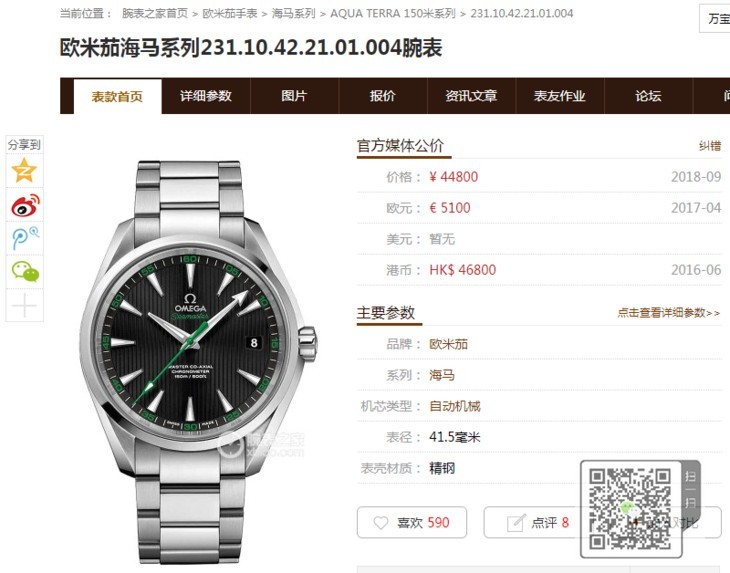Open more share options plus icon
This screenshot has height=573, width=730.
pos(24,306)
